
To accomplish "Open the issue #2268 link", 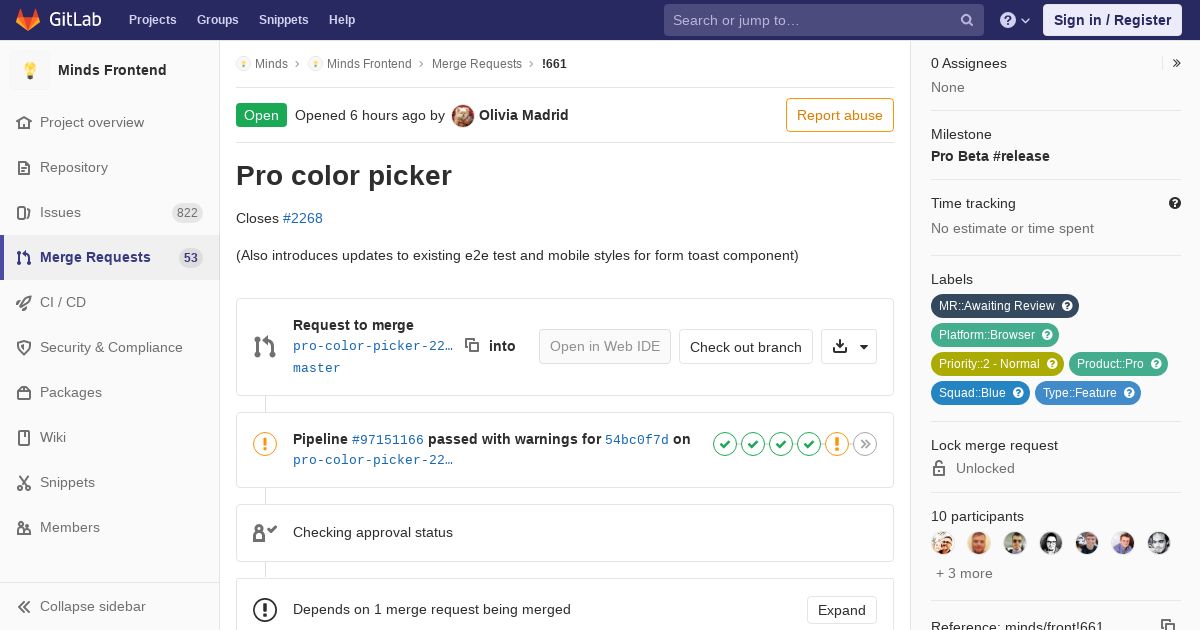I will (302, 218).
